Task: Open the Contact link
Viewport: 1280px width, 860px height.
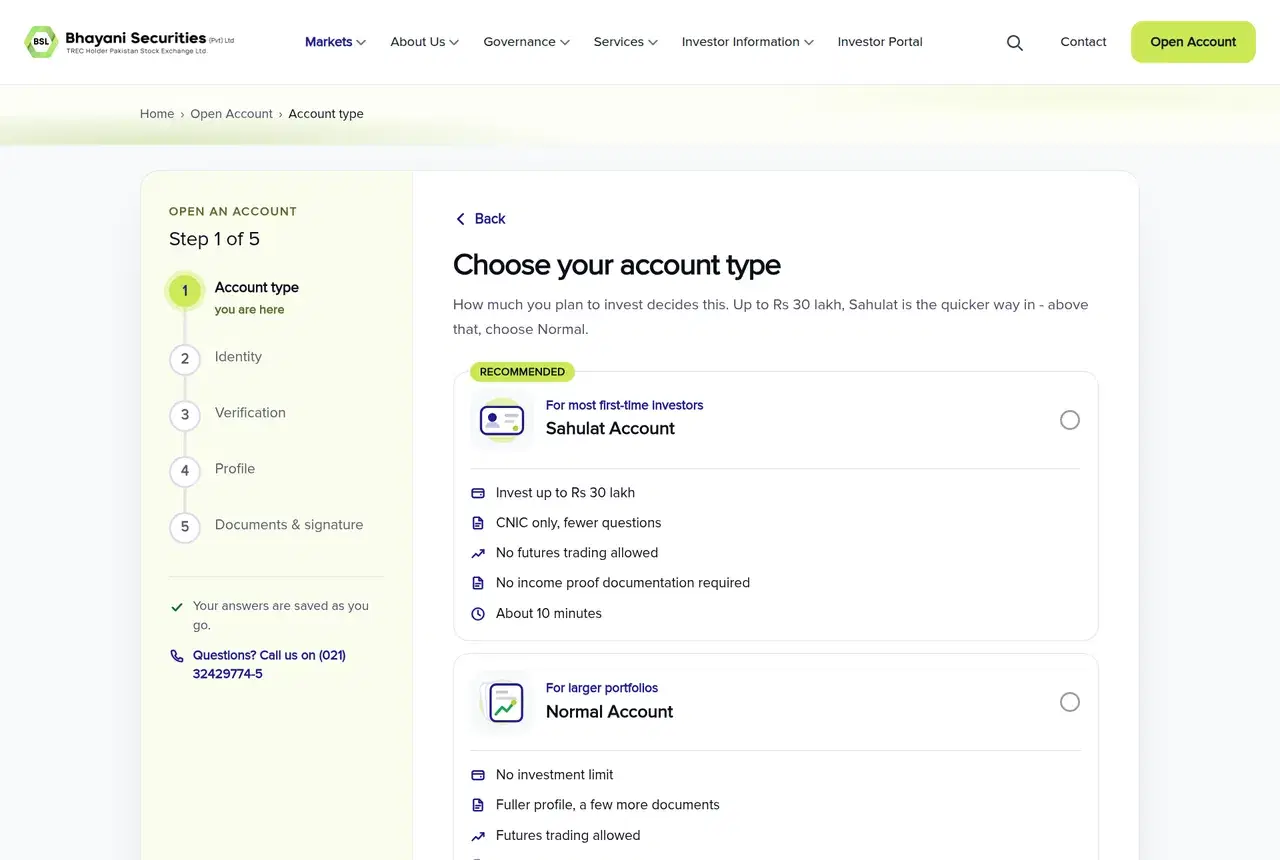Action: tap(1083, 42)
